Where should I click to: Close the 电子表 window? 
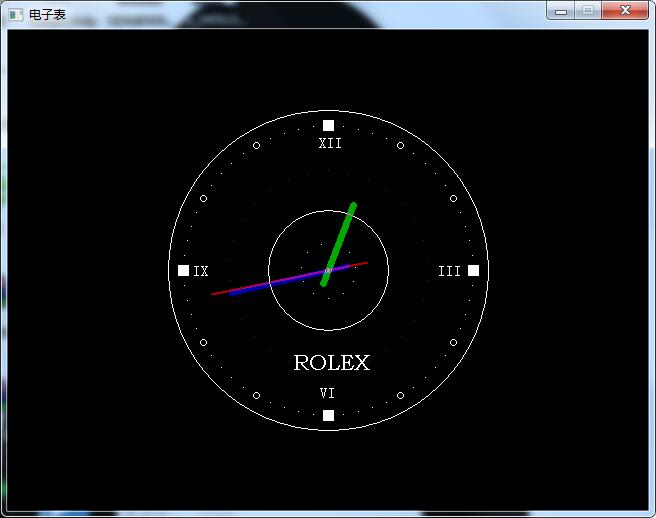[625, 10]
